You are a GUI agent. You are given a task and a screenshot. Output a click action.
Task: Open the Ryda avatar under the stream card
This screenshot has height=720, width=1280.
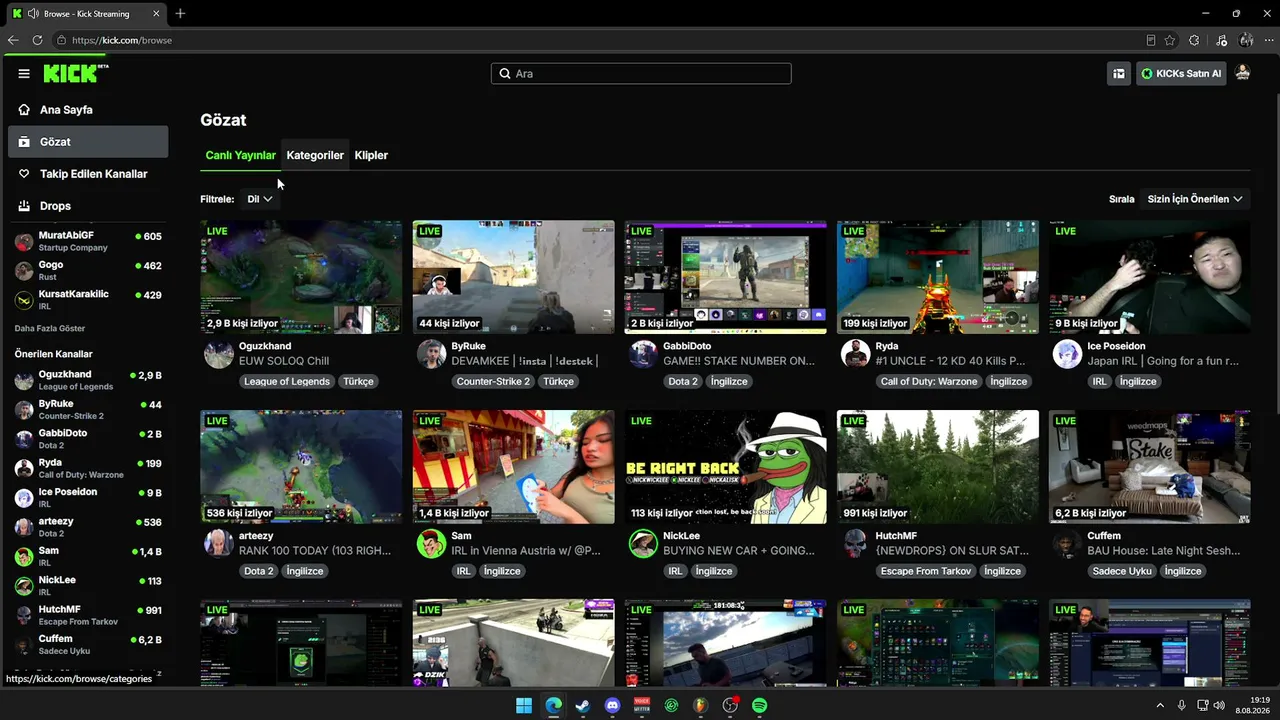point(855,354)
